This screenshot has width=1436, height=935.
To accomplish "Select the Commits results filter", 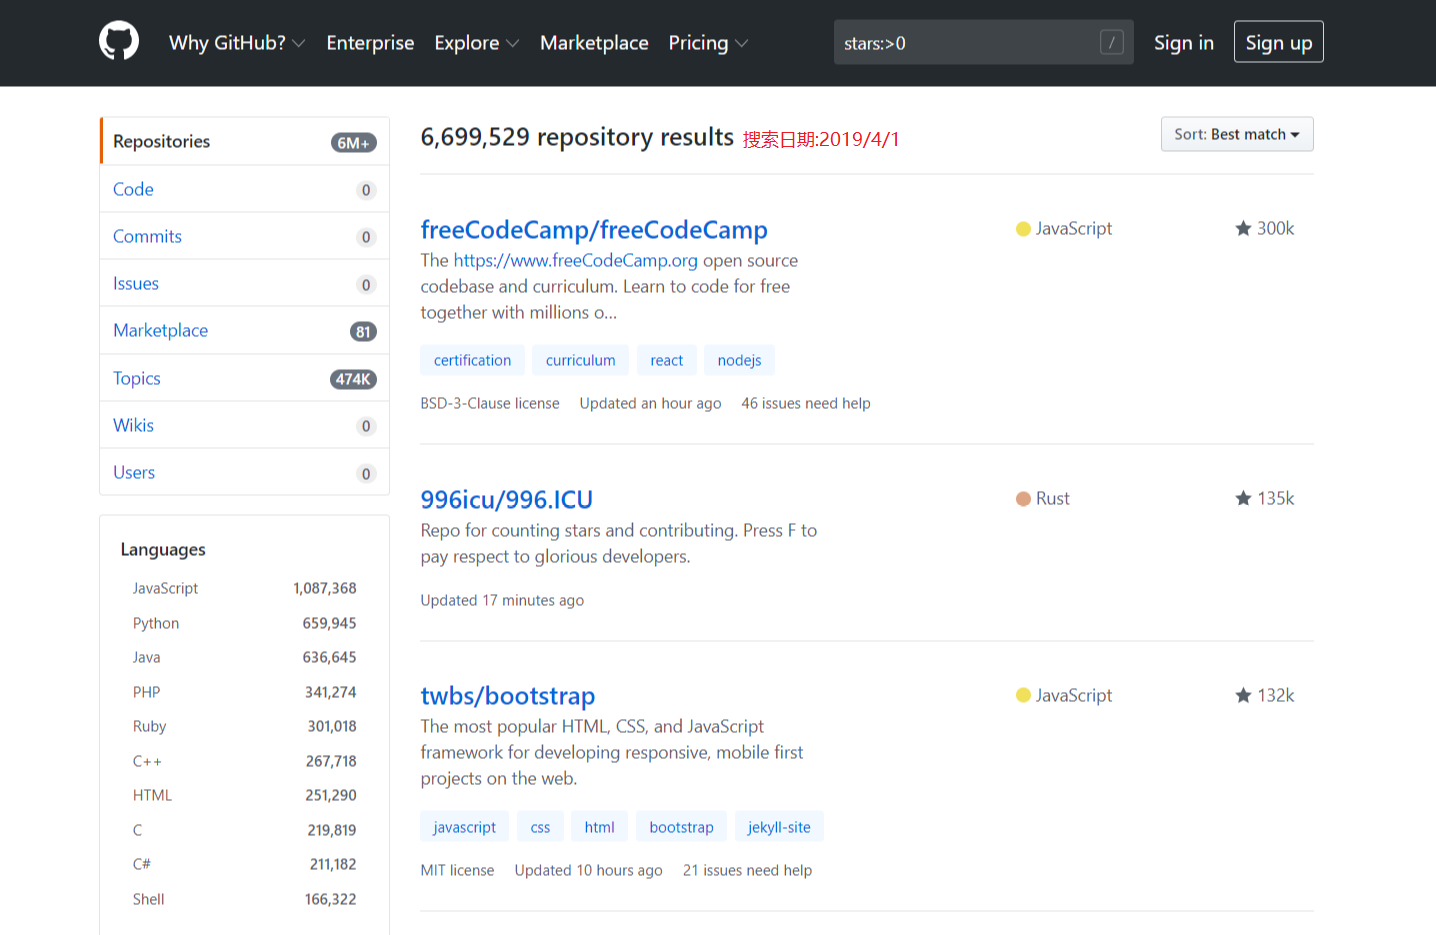I will (x=245, y=236).
